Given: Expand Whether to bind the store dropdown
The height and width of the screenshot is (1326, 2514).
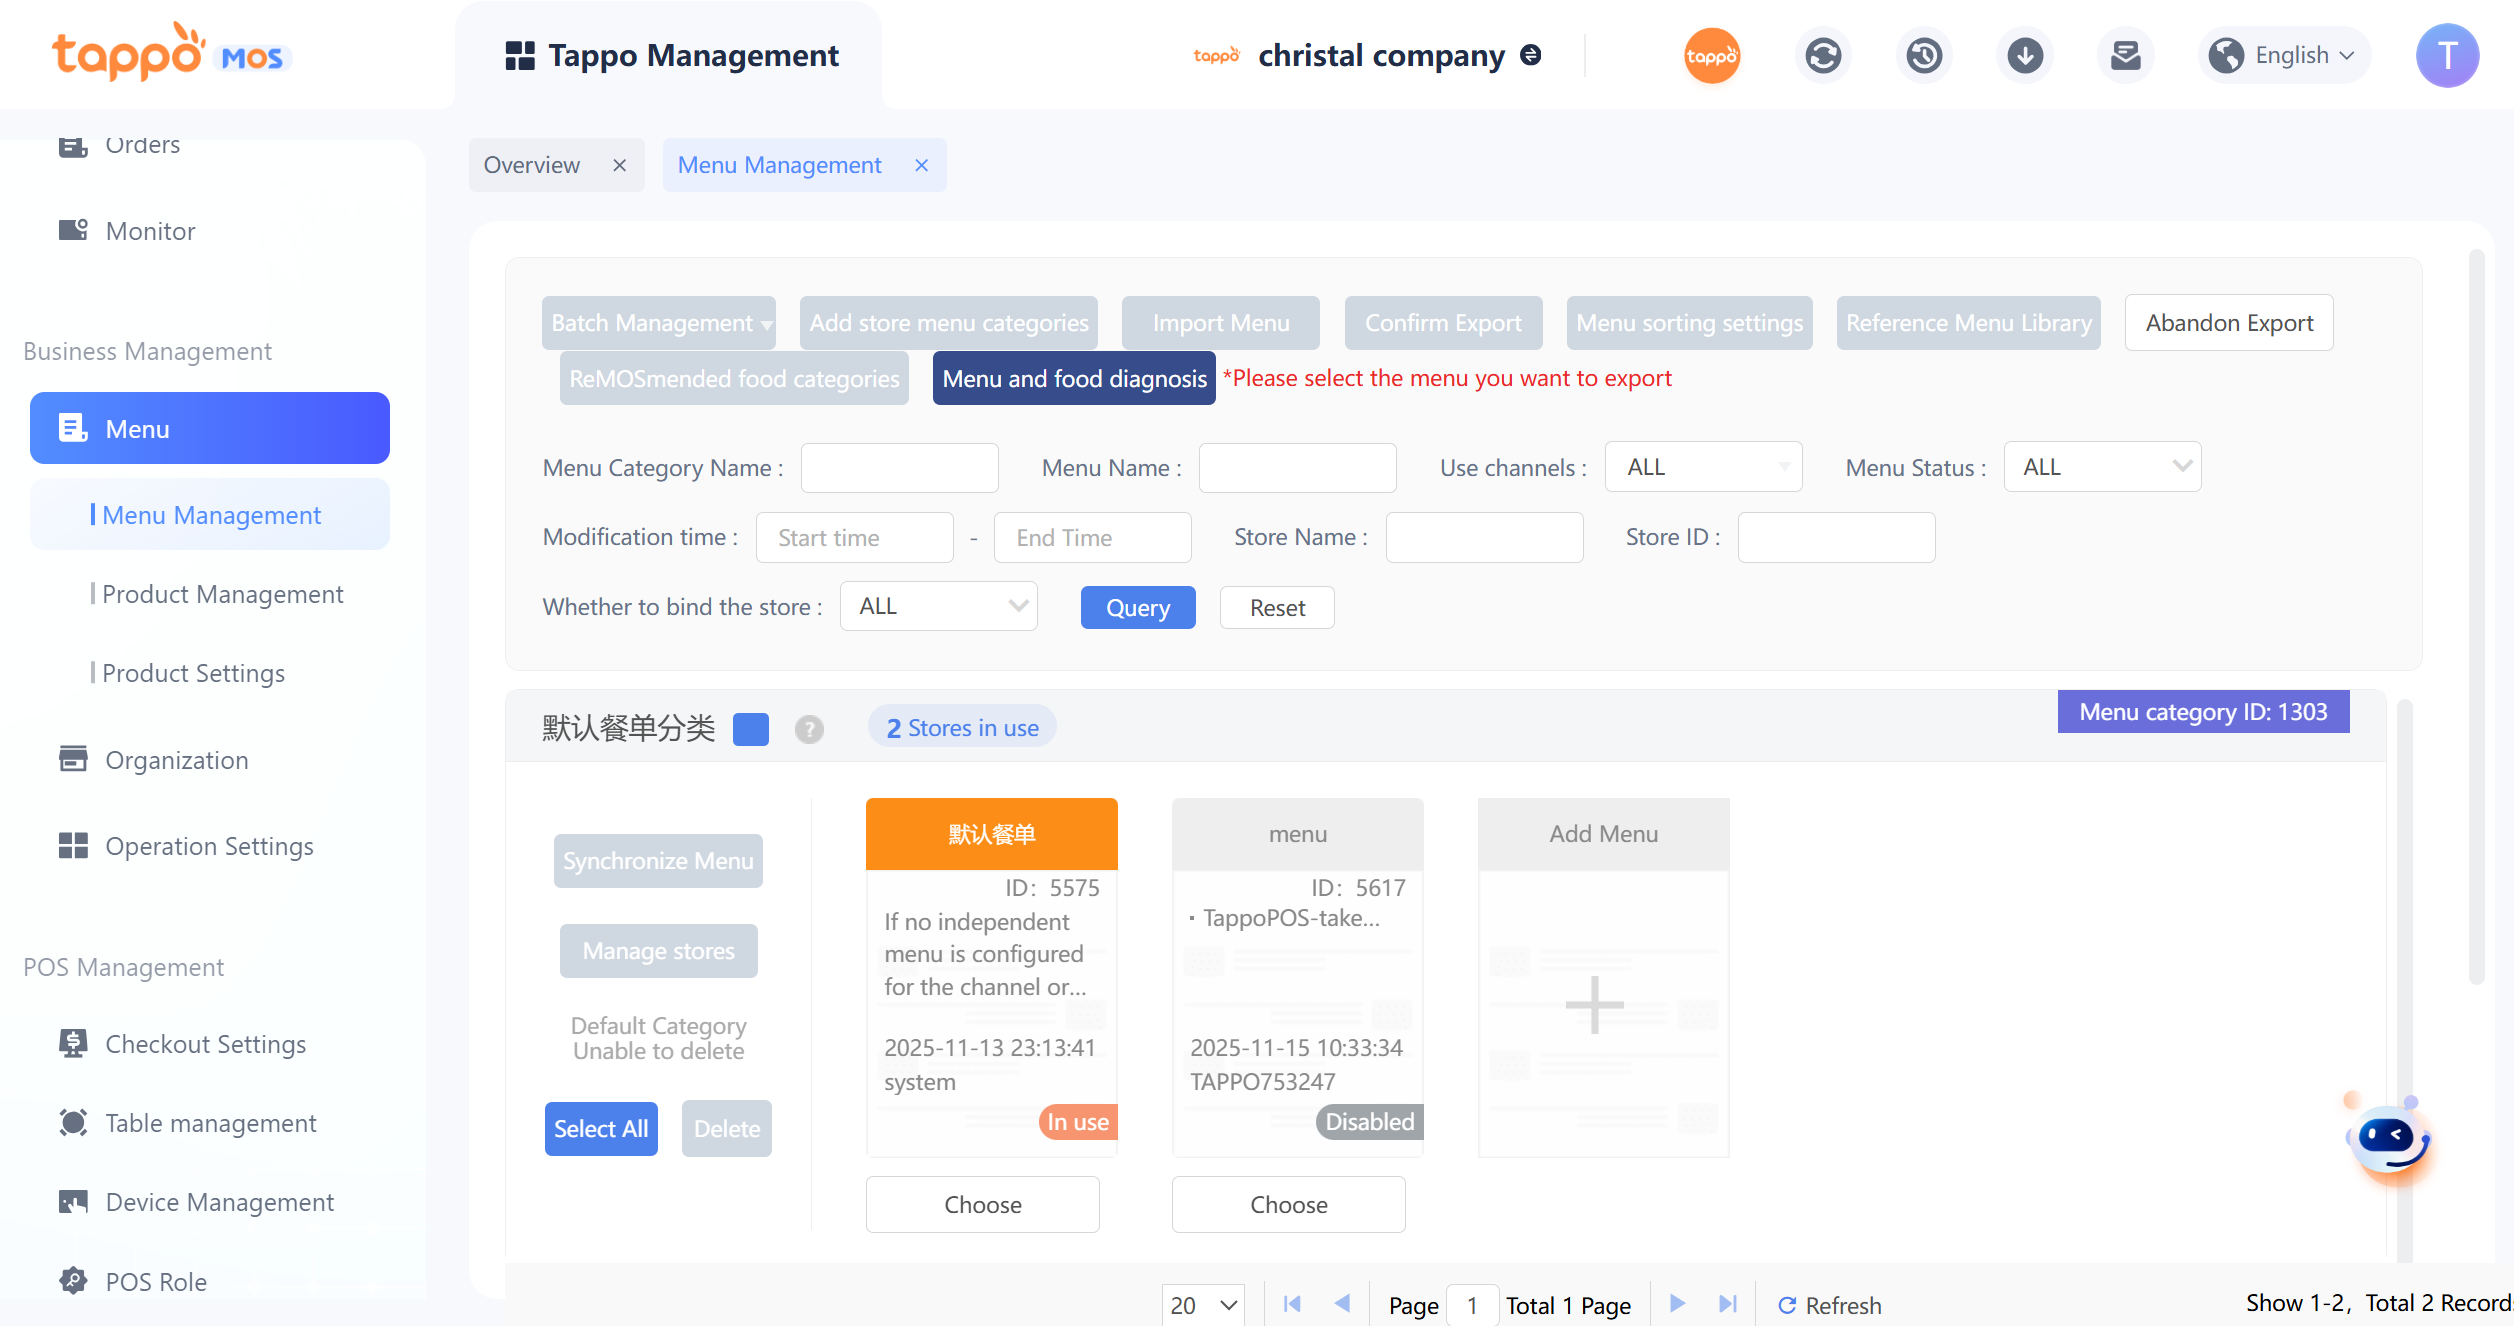Looking at the screenshot, I should [938, 606].
